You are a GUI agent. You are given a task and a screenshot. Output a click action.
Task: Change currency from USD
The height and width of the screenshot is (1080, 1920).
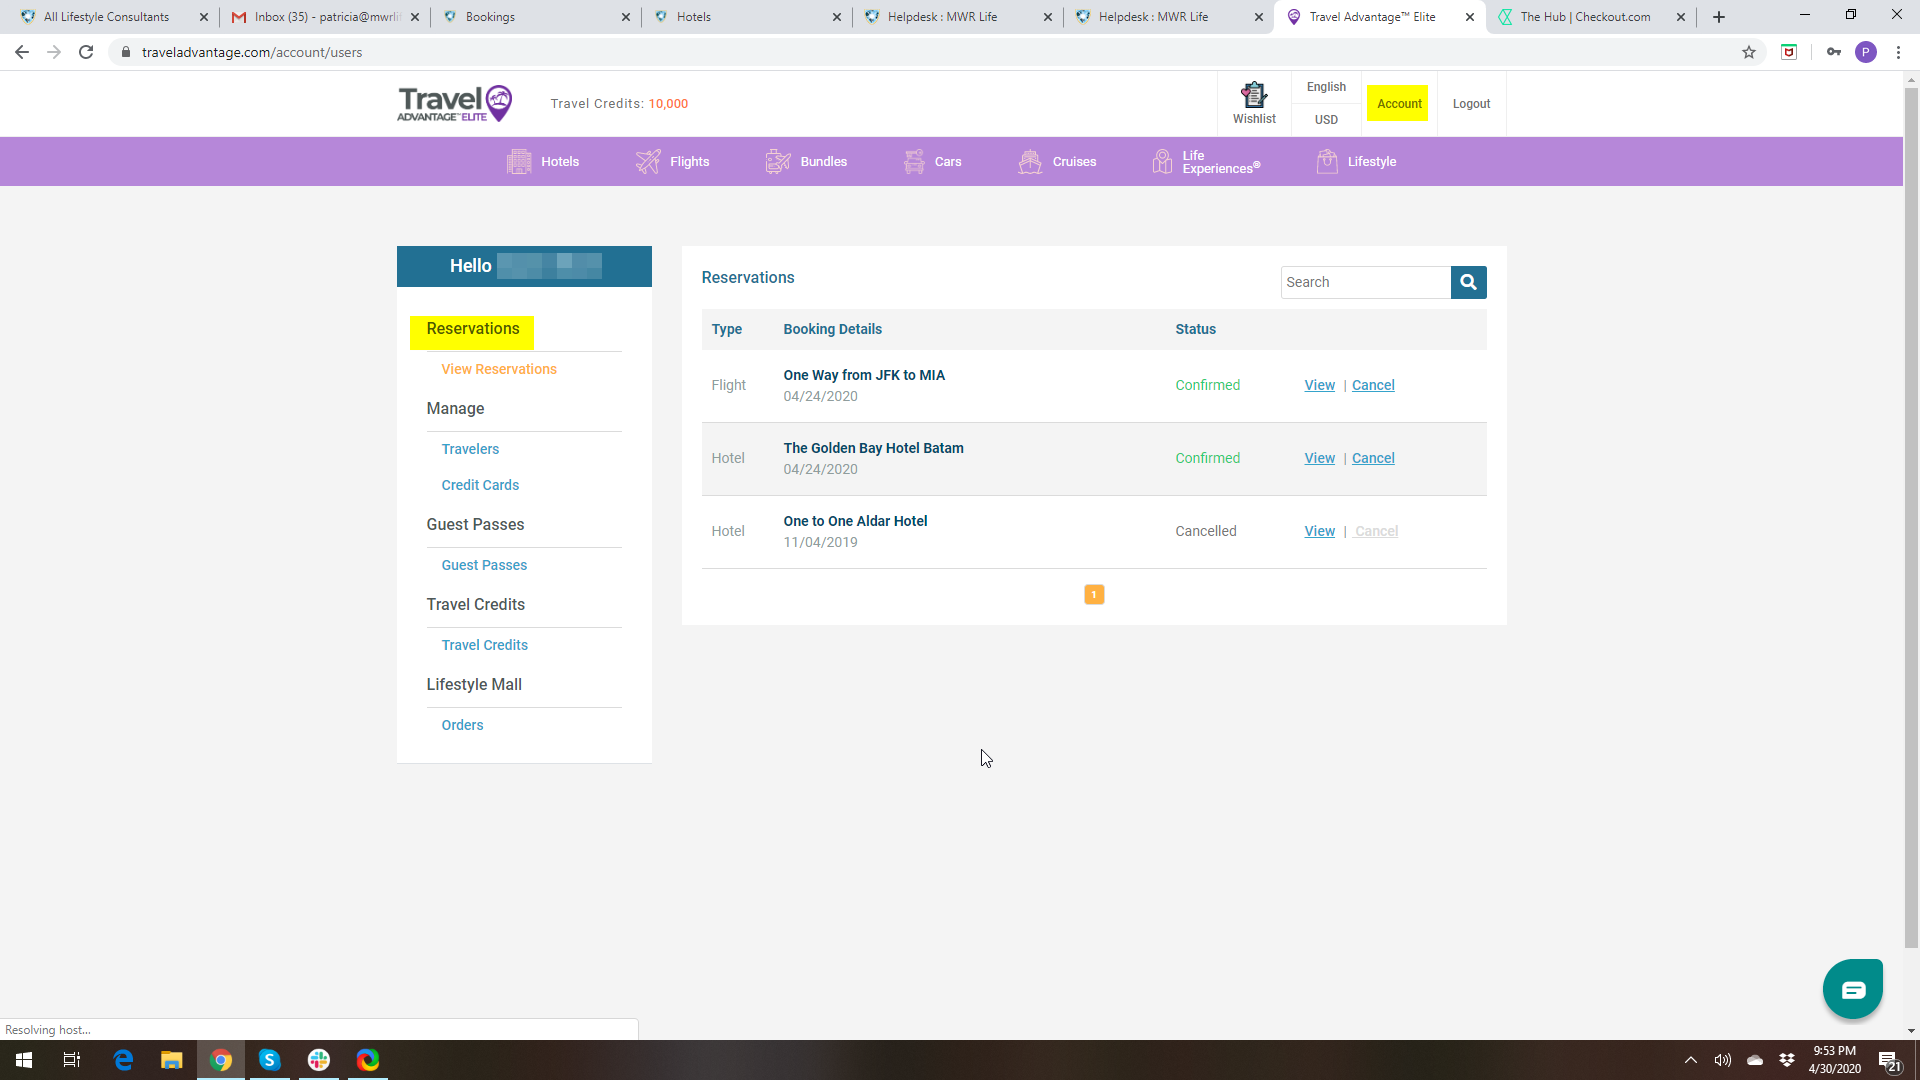pyautogui.click(x=1326, y=120)
